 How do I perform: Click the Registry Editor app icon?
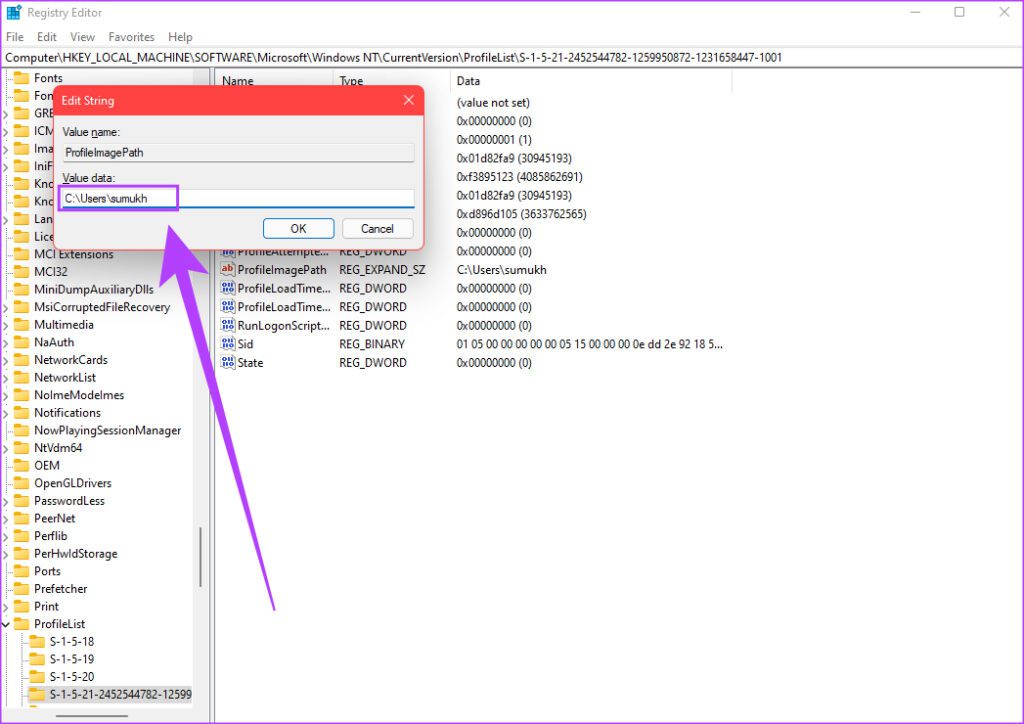coord(13,12)
